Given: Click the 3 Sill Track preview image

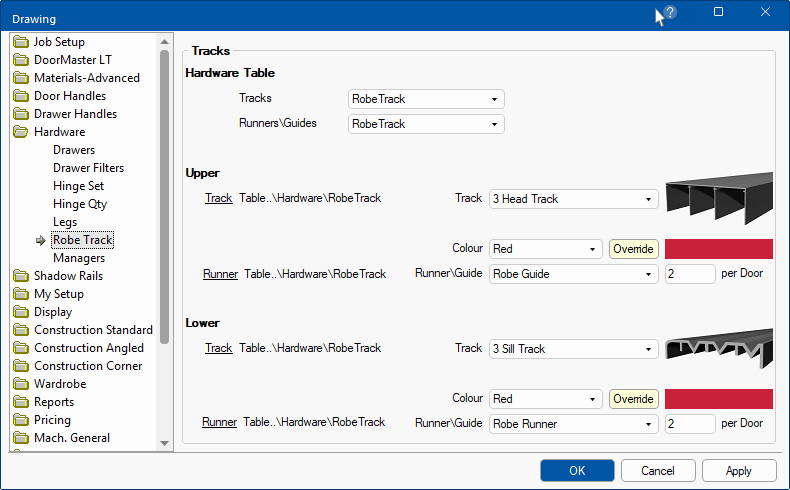Looking at the screenshot, I should 718,347.
